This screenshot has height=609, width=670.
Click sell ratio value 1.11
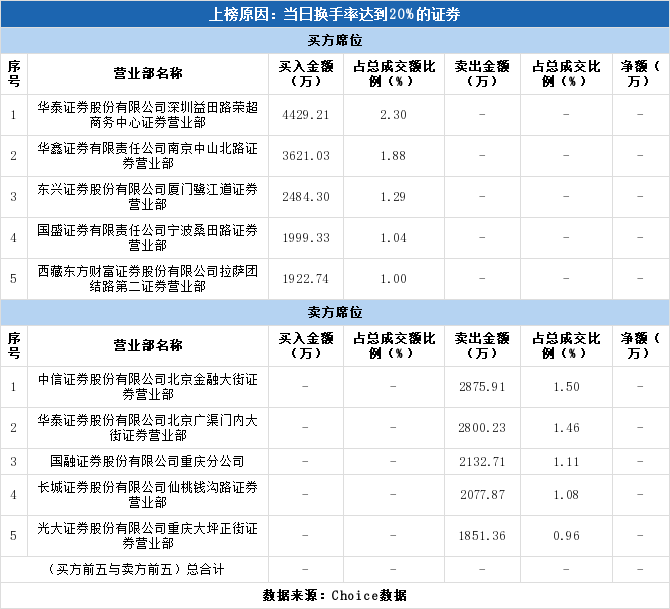[x=567, y=462]
